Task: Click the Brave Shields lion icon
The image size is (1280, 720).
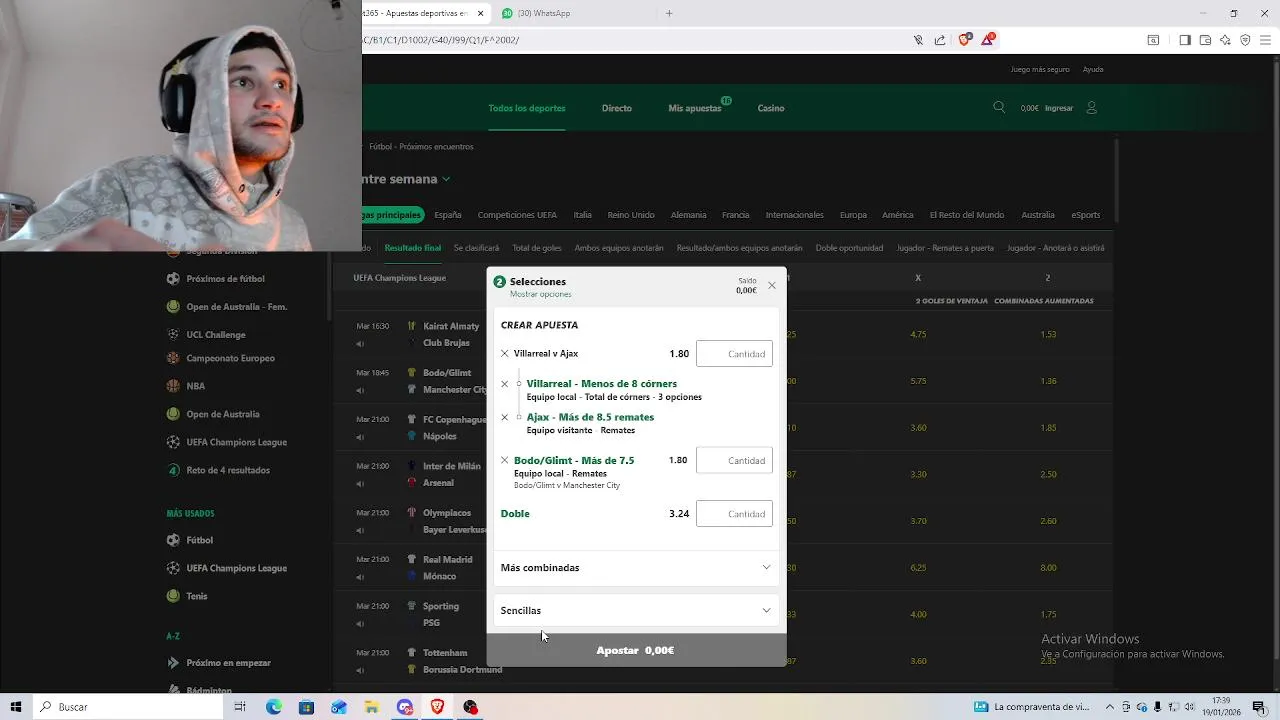Action: [x=964, y=40]
